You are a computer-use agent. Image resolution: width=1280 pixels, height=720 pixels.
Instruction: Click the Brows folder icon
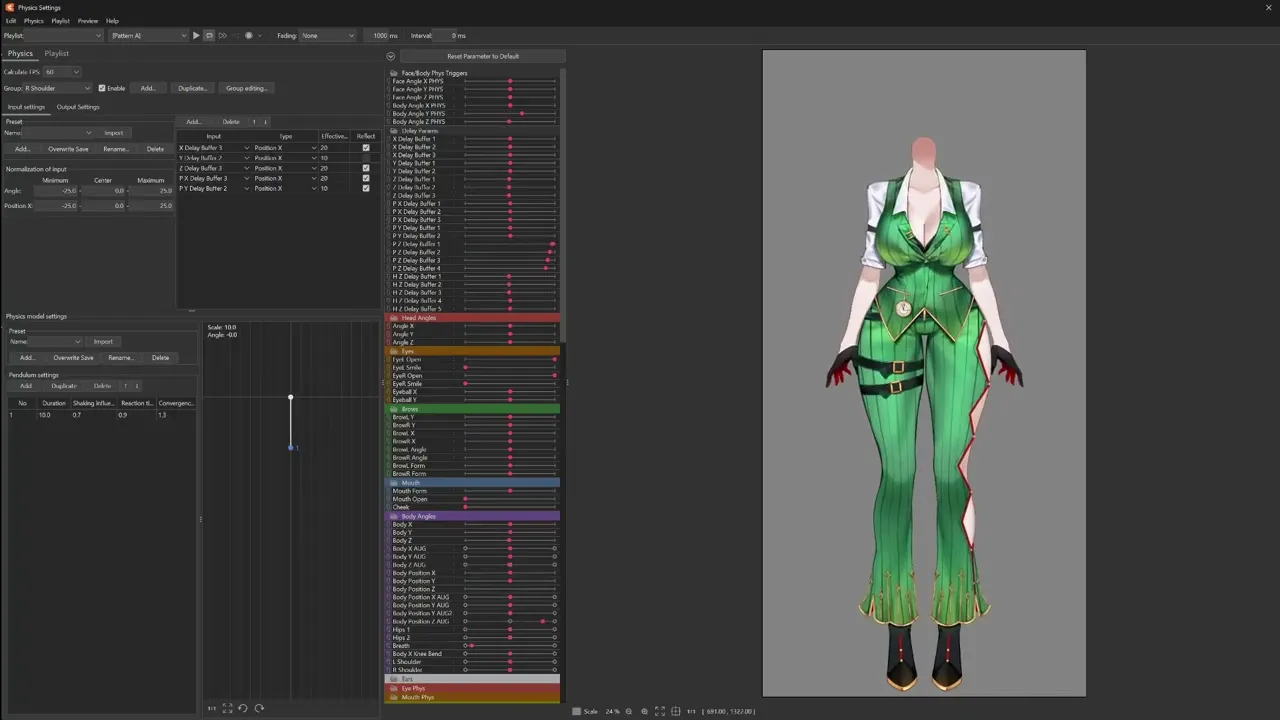(x=394, y=409)
